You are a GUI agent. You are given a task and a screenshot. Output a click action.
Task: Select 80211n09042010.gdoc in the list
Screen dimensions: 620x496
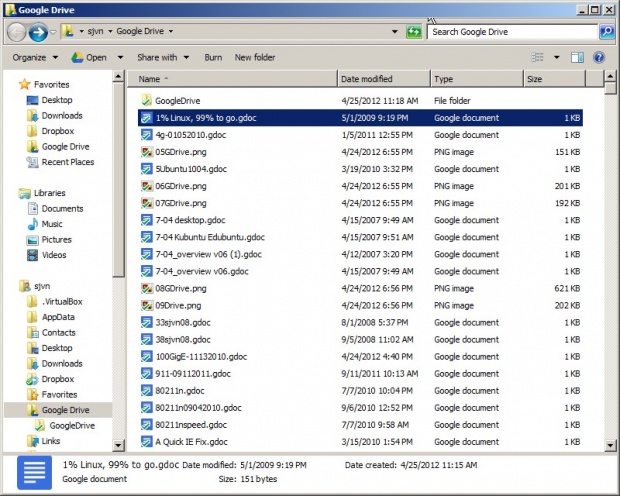198,408
